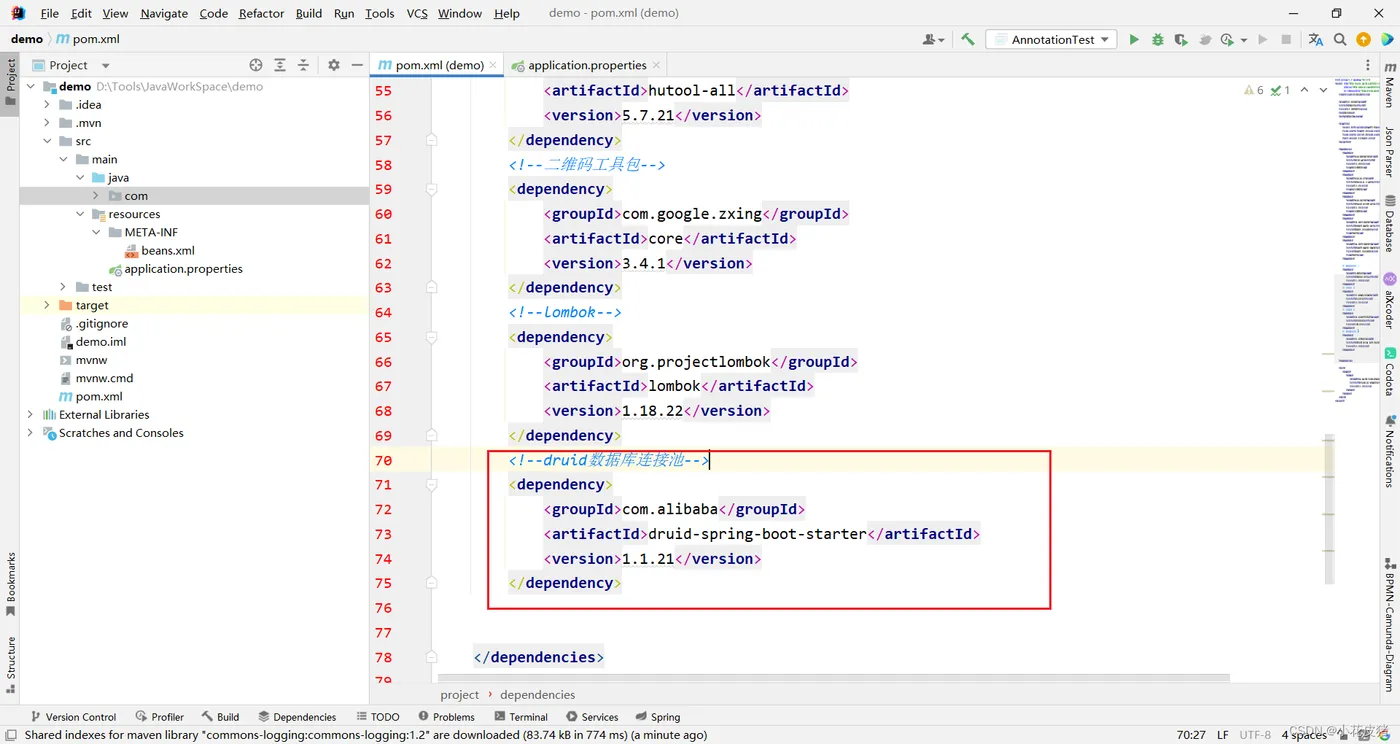Collapse the demo root node
This screenshot has height=744, width=1400.
(31, 86)
